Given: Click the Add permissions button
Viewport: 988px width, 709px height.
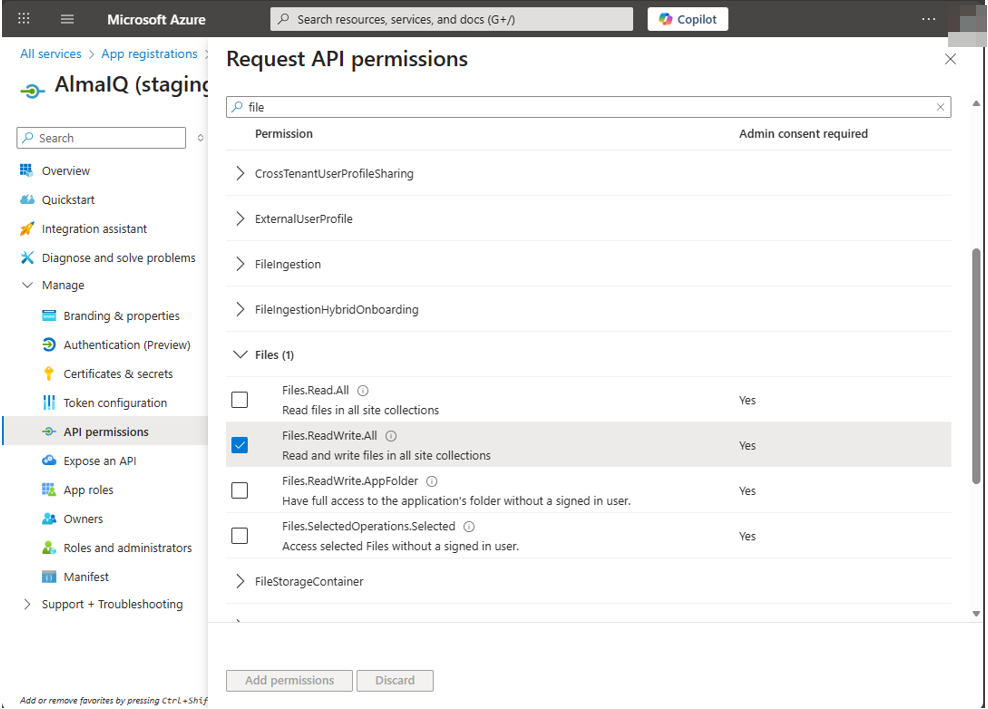Looking at the screenshot, I should point(289,680).
